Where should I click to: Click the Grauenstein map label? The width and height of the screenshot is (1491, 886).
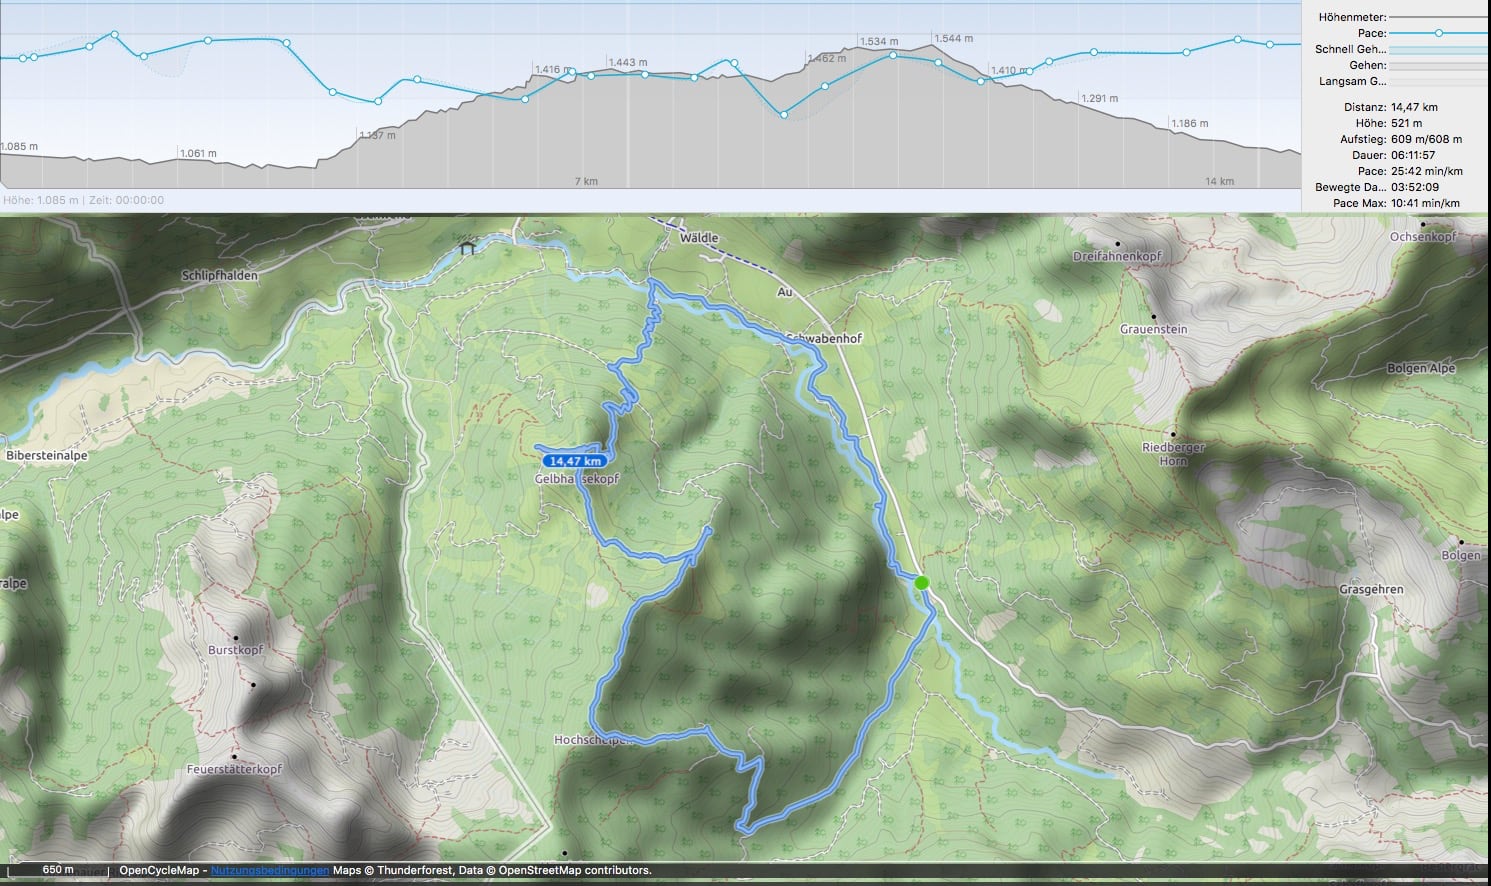(1154, 329)
